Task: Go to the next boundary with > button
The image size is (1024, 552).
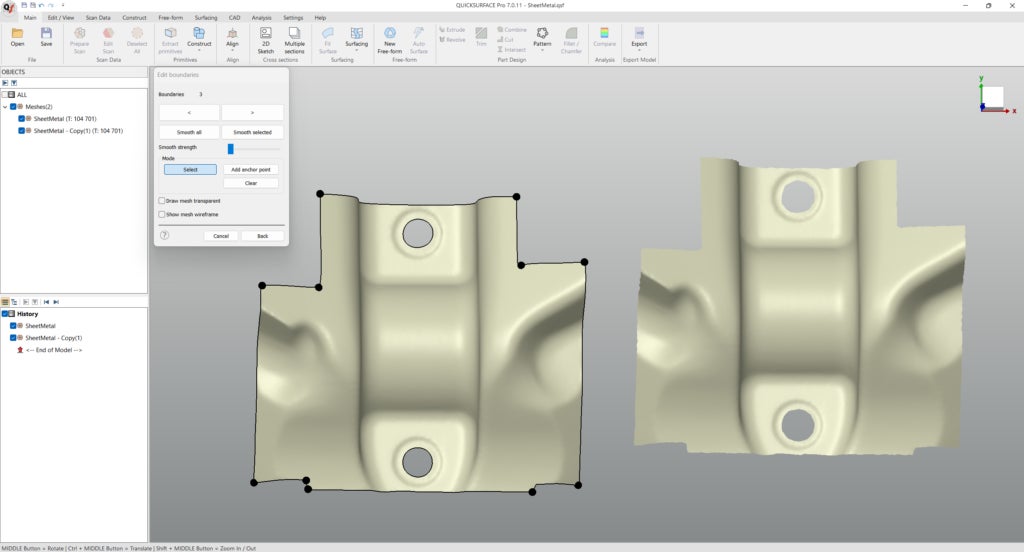Action: click(252, 113)
